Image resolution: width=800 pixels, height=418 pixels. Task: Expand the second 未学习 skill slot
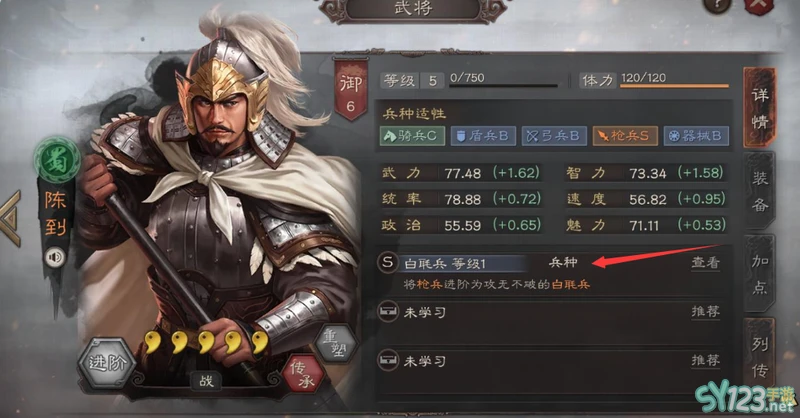tap(549, 361)
